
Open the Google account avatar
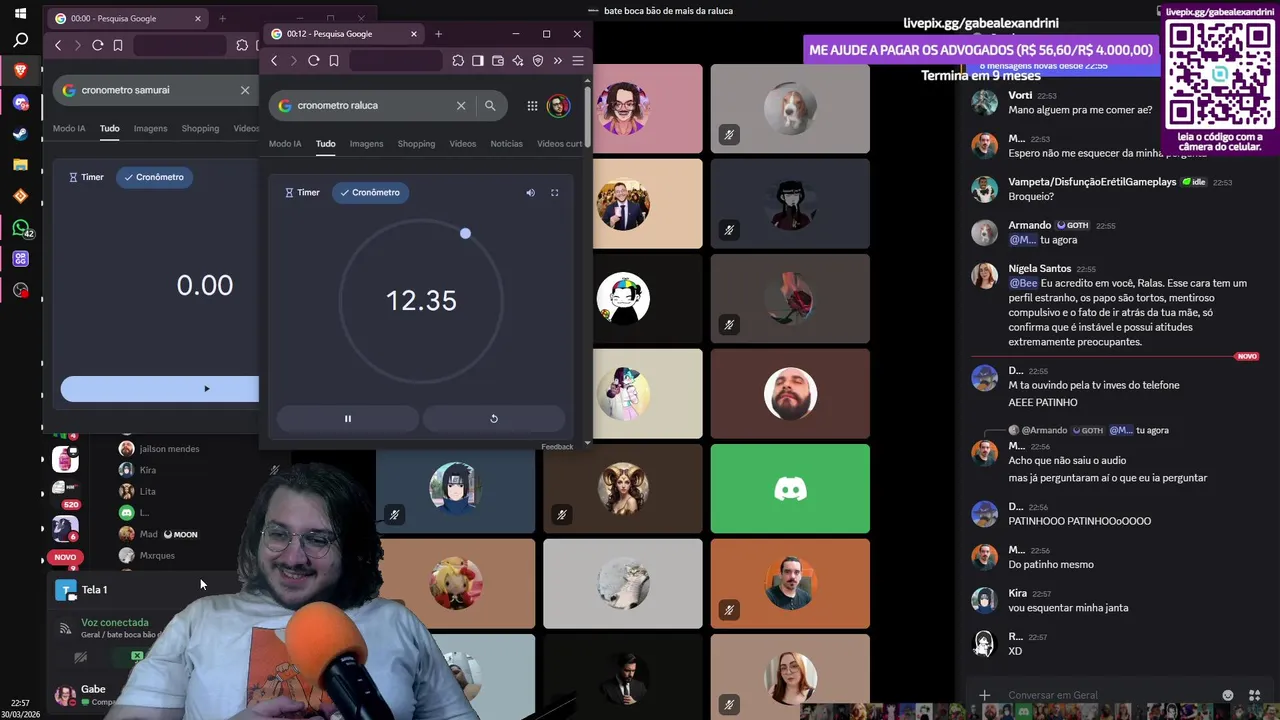(558, 105)
